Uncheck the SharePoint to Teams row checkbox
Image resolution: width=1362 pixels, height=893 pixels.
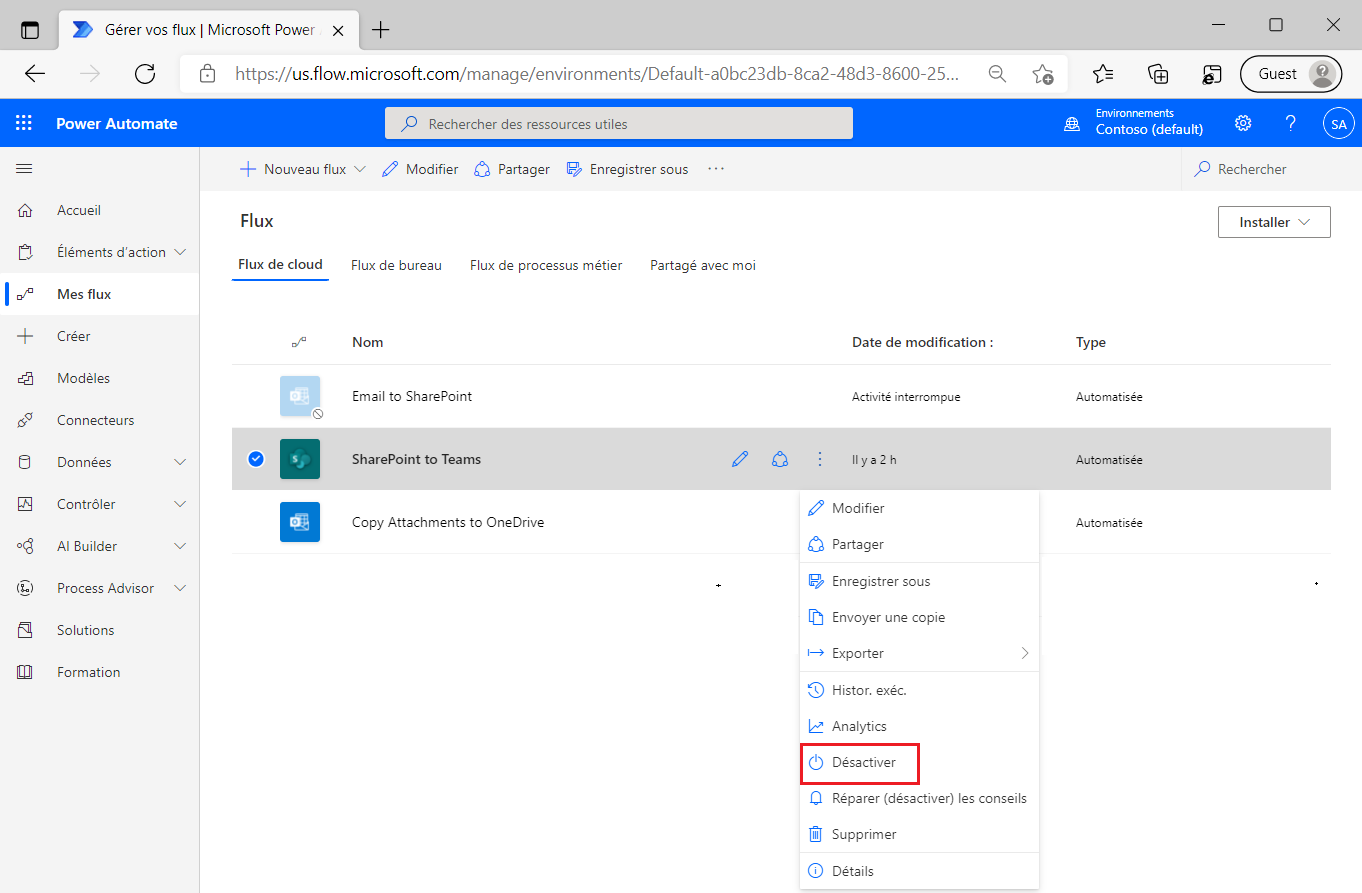256,459
